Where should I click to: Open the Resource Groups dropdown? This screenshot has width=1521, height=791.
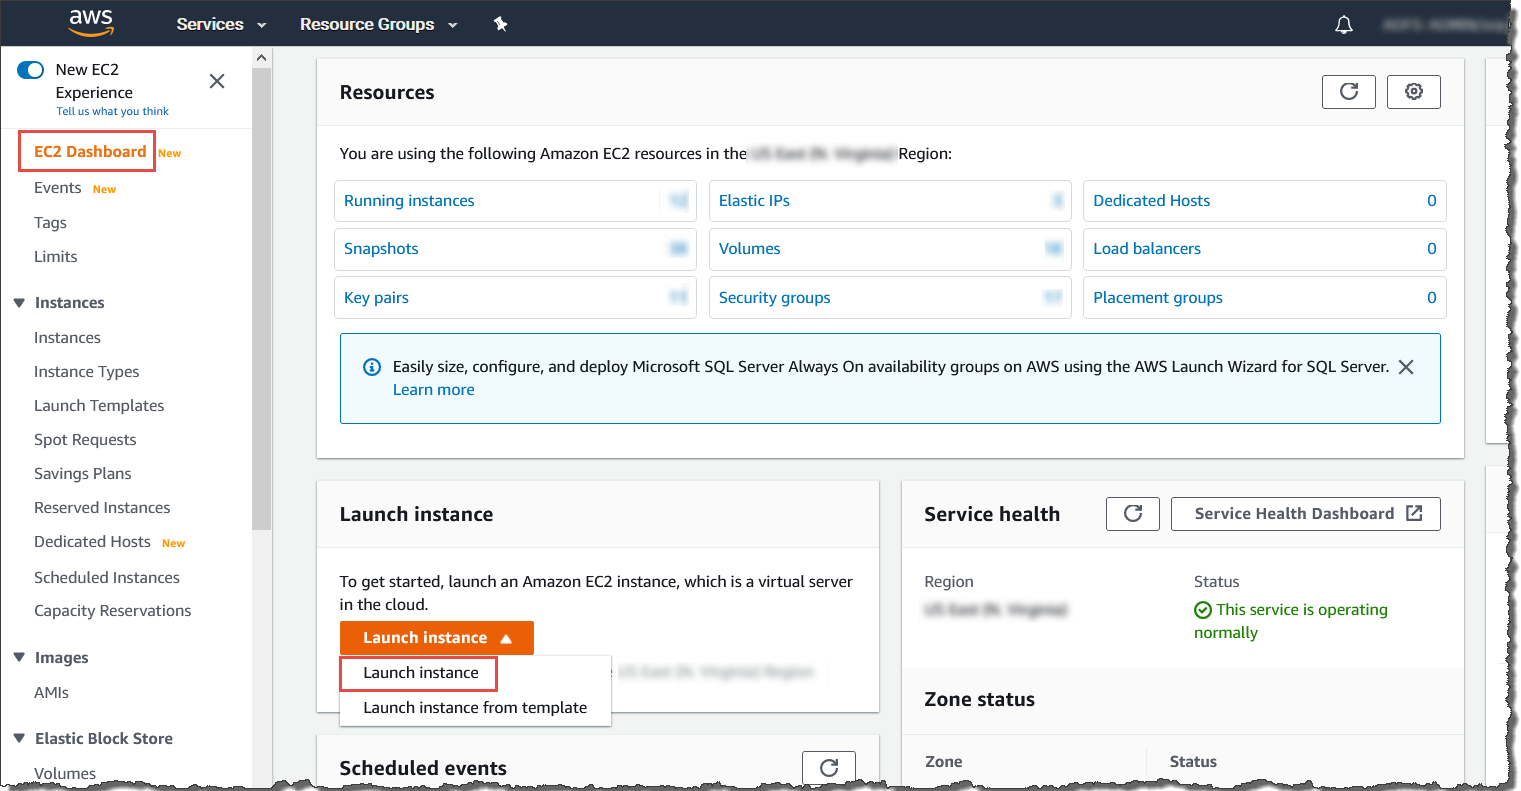pyautogui.click(x=378, y=24)
